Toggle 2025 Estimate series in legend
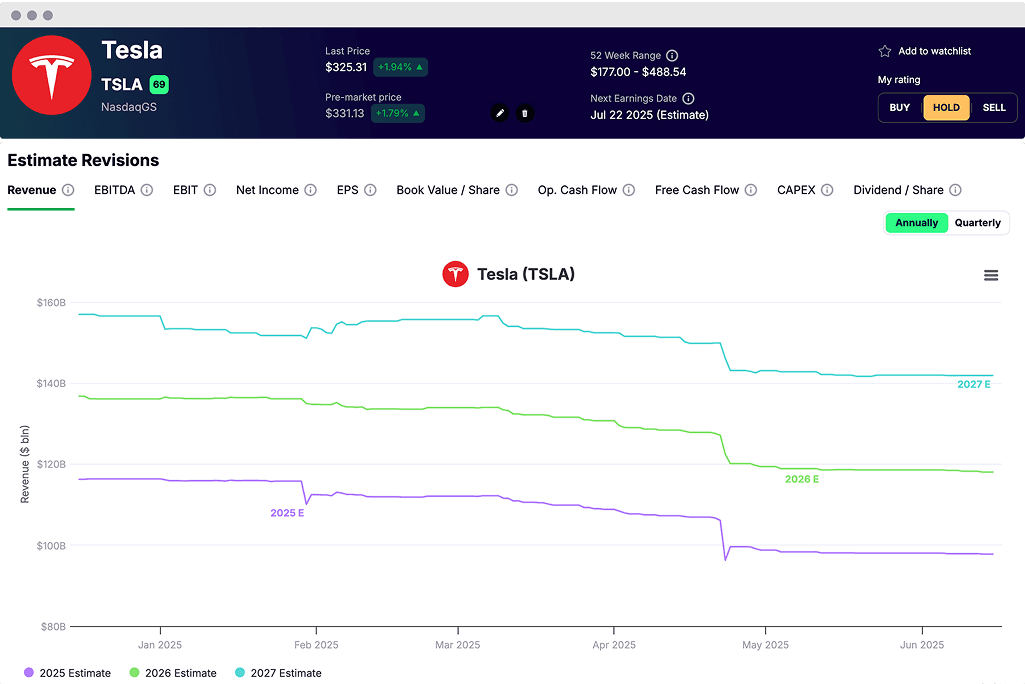1025x684 pixels. [x=67, y=673]
